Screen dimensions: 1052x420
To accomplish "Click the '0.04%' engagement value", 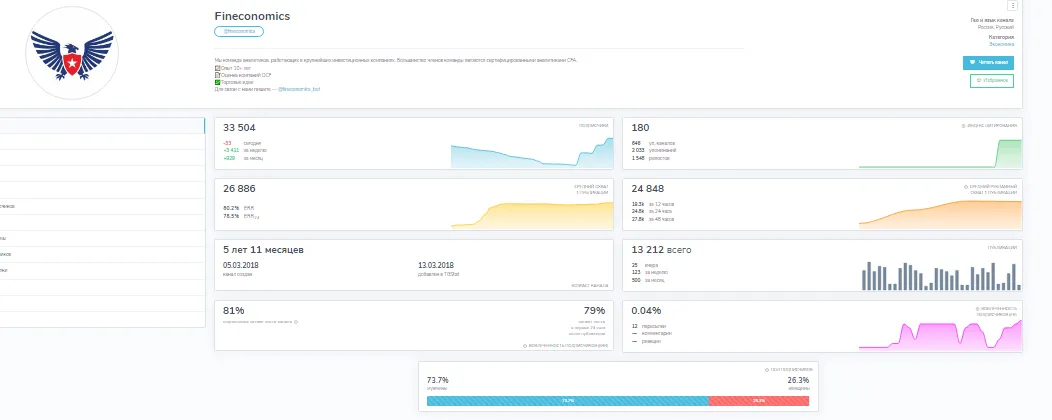I will [646, 311].
